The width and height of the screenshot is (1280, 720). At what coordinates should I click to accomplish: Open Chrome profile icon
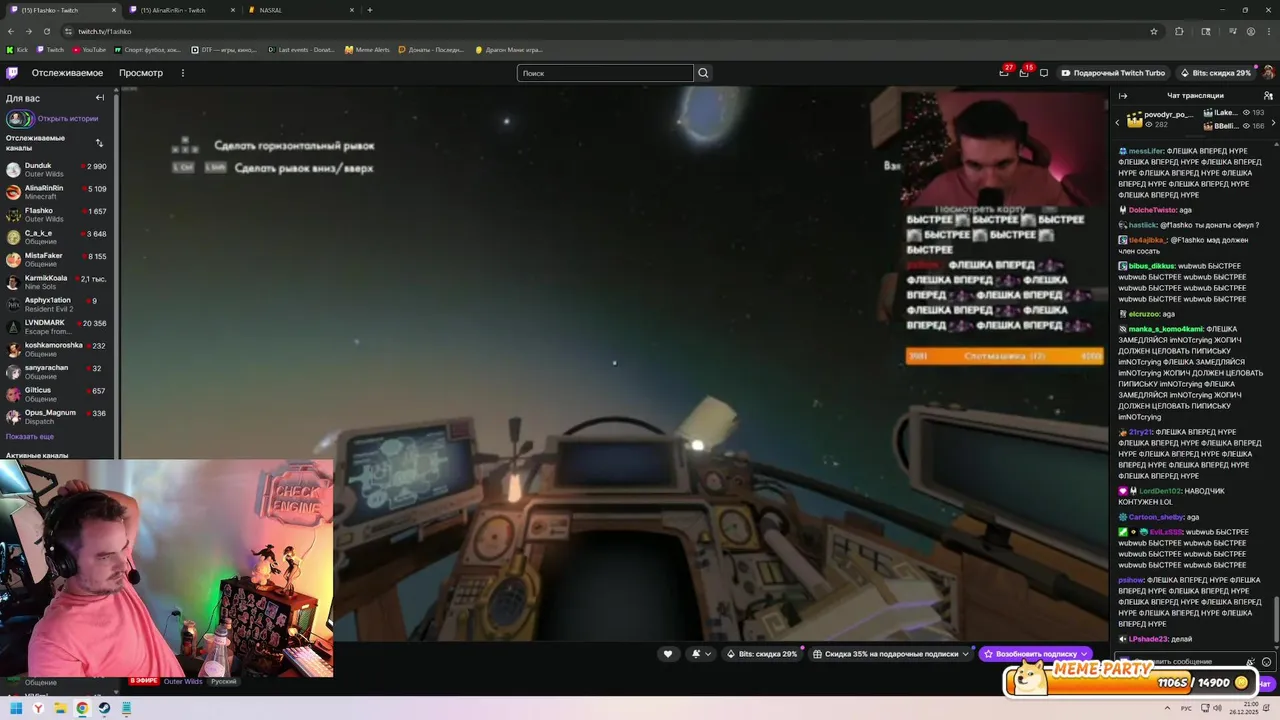pyautogui.click(x=1250, y=31)
